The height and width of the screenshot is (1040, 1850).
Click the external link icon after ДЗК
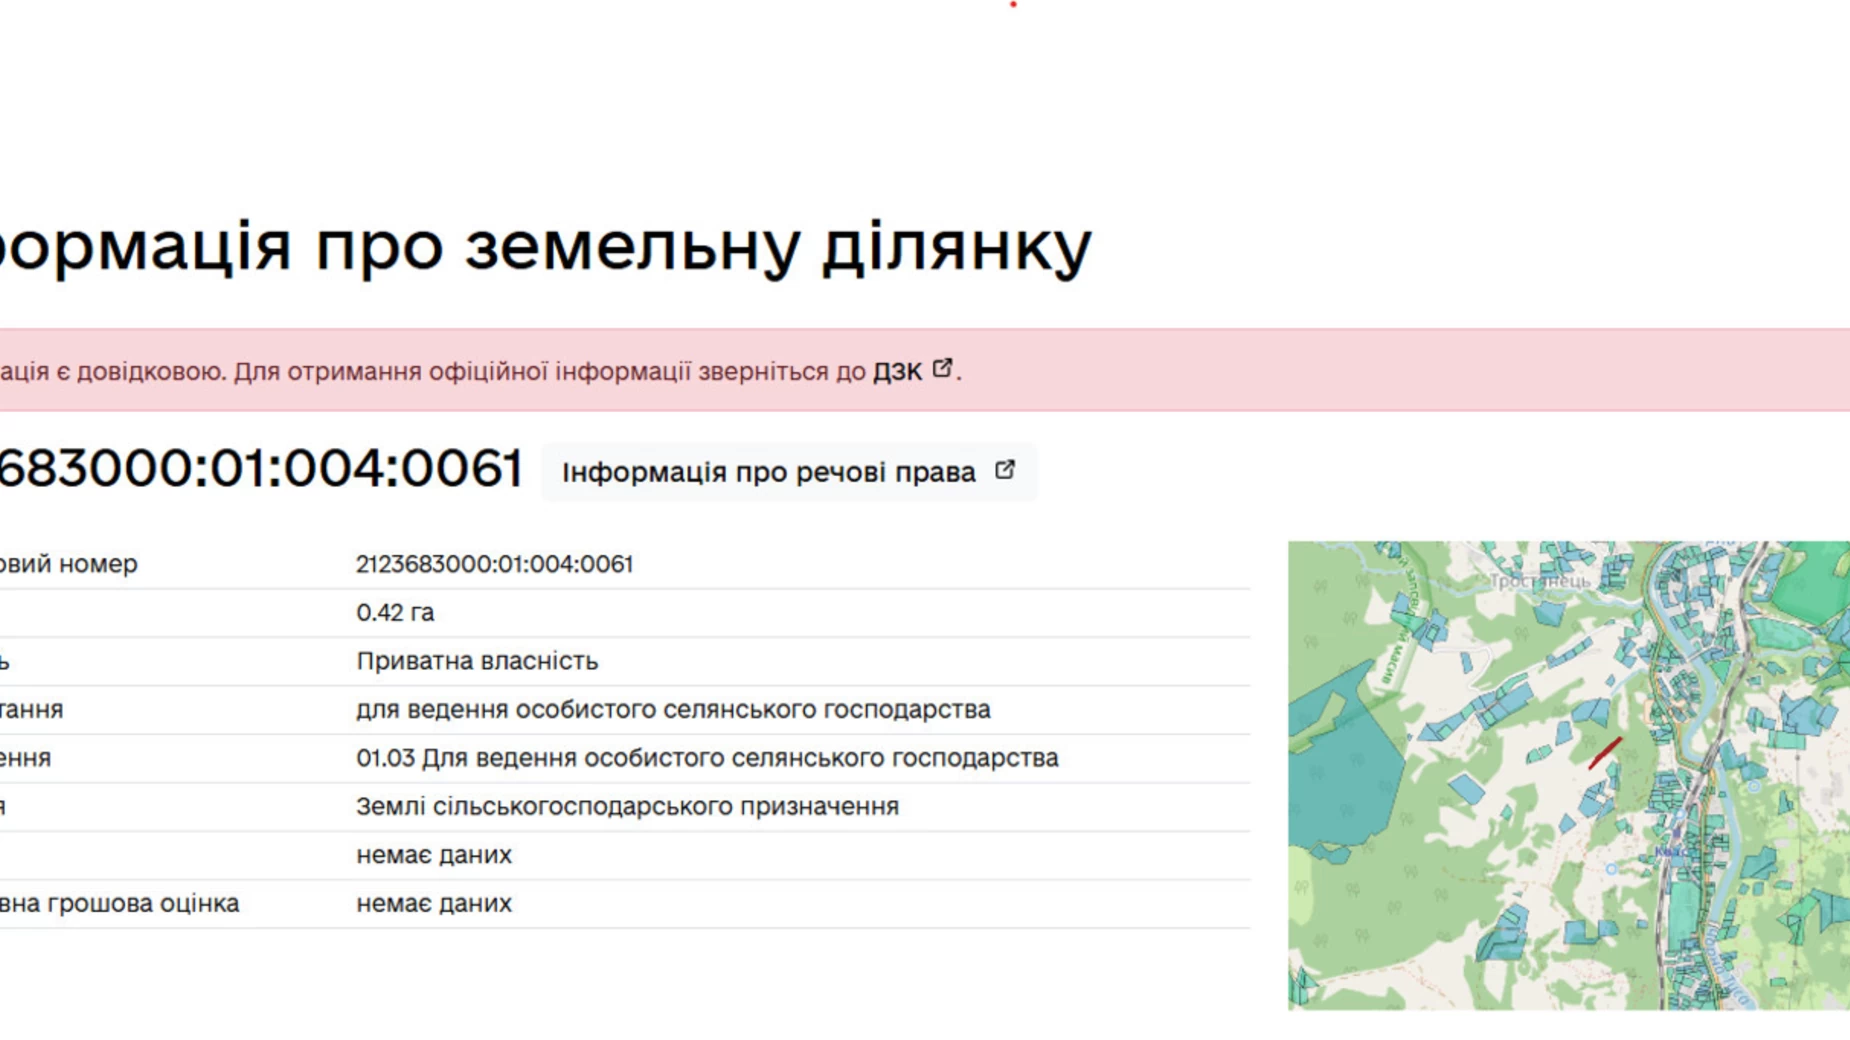point(942,369)
